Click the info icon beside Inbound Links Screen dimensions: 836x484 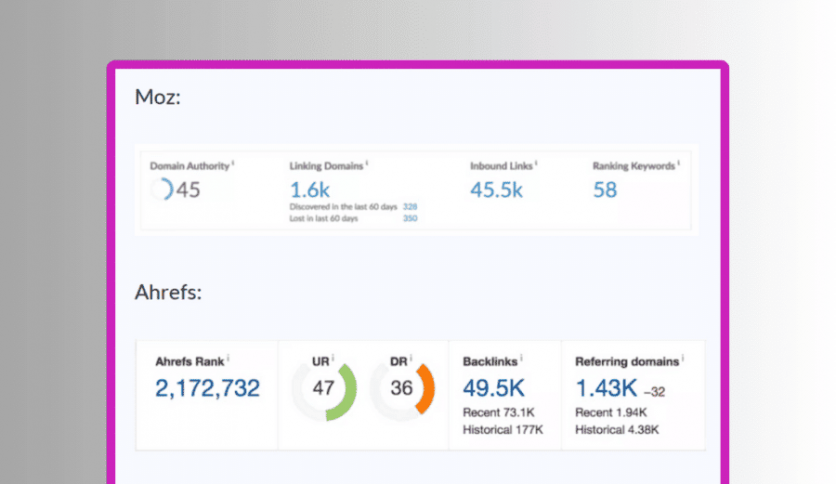point(536,163)
